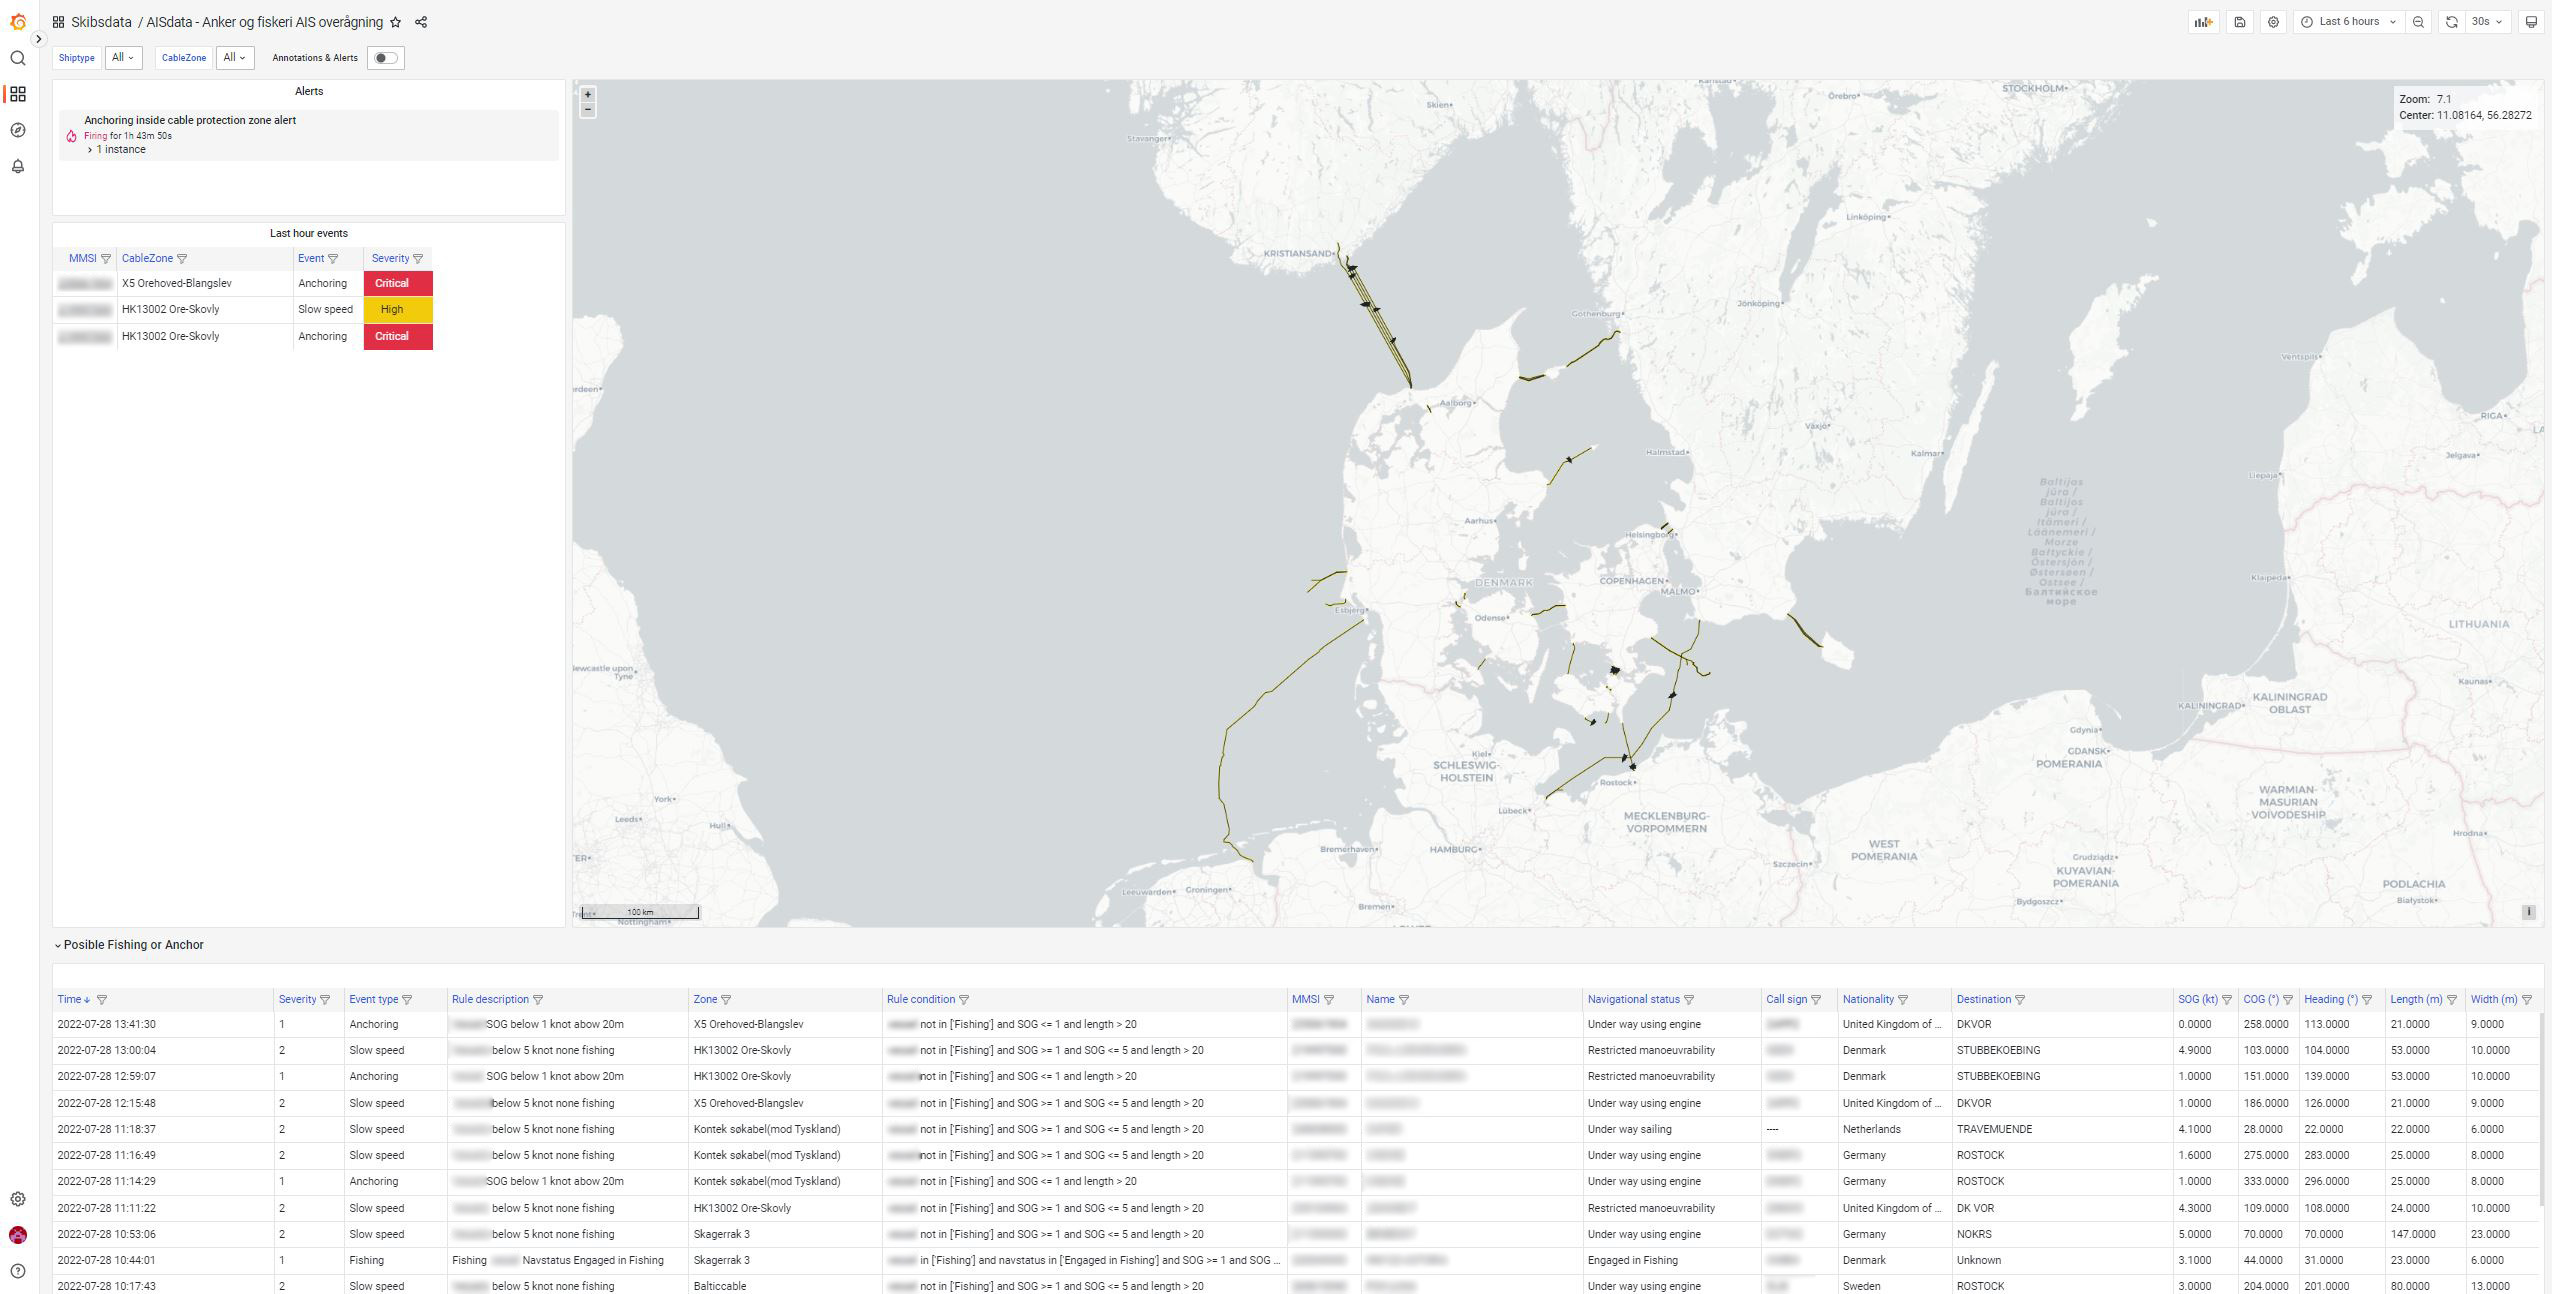
Task: Open the CableZone All dropdown
Action: [235, 58]
